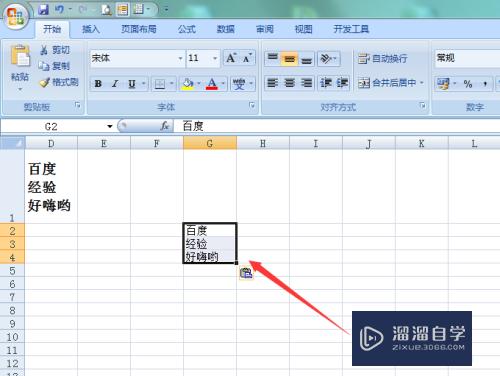Viewport: 500px width, 376px height.
Task: Open the font color dropdown arrow
Action: tap(223, 84)
